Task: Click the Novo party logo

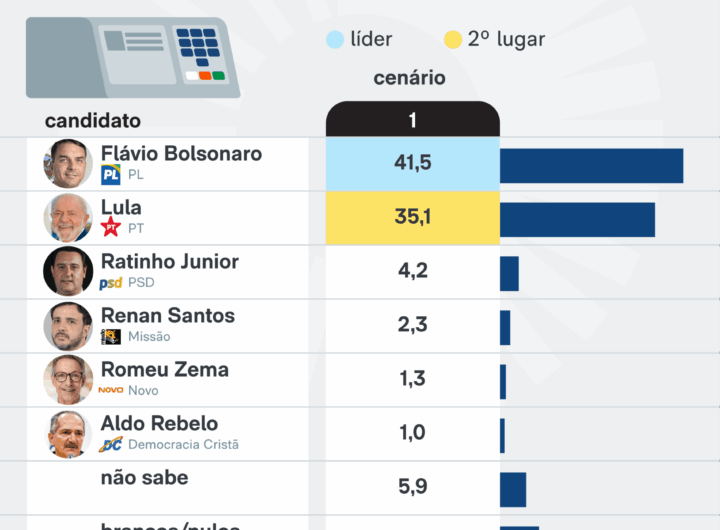Action: (111, 390)
